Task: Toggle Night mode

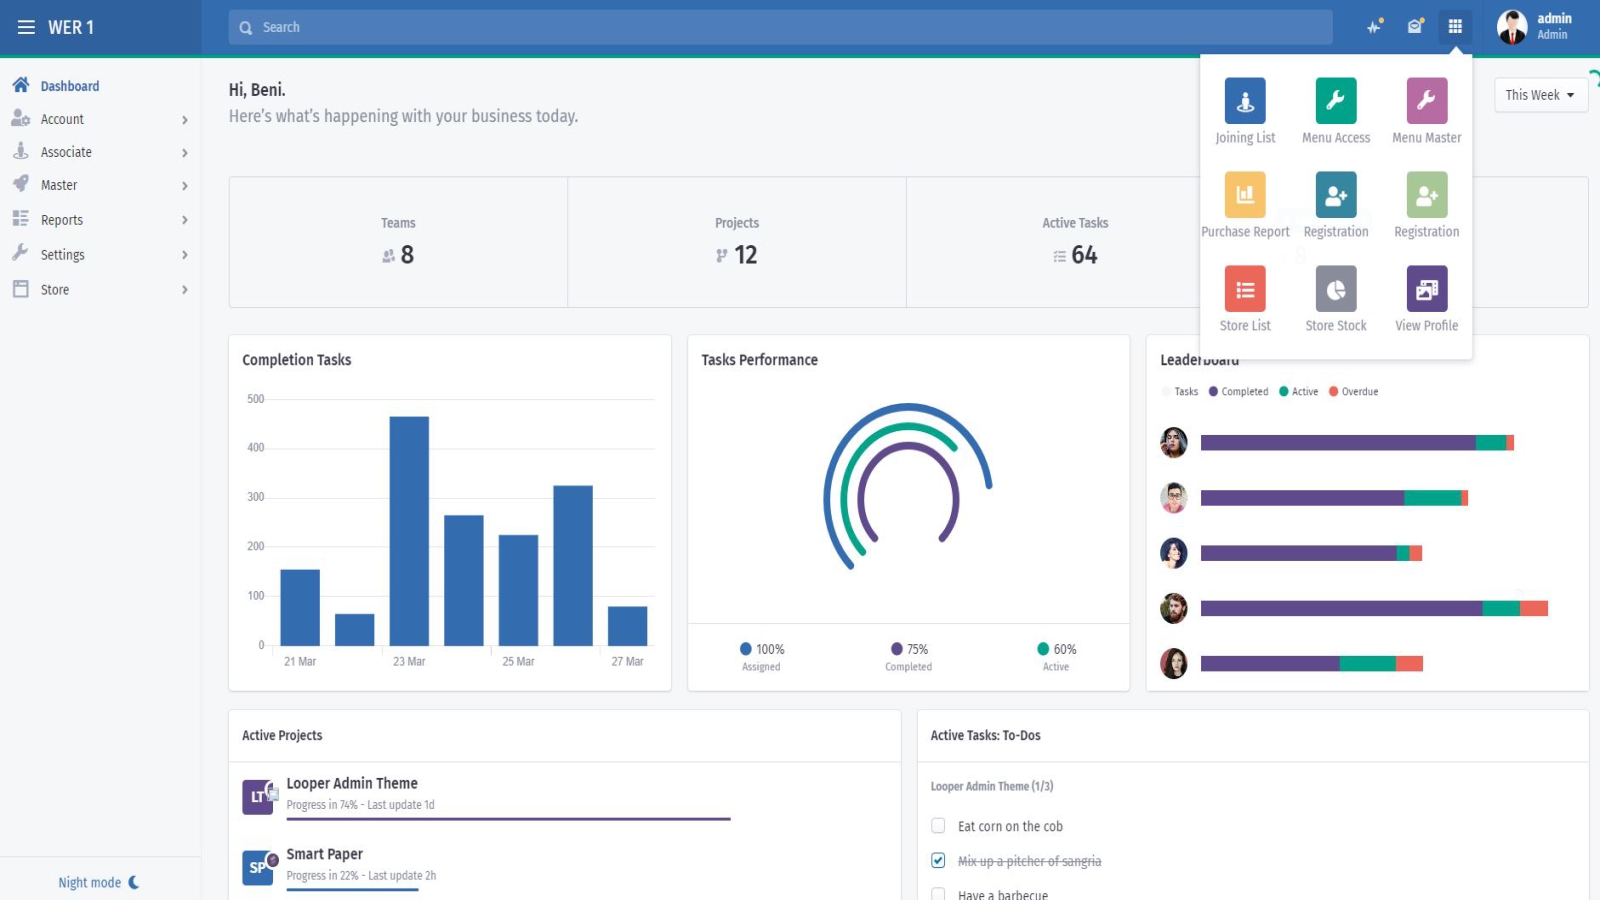Action: [x=98, y=882]
